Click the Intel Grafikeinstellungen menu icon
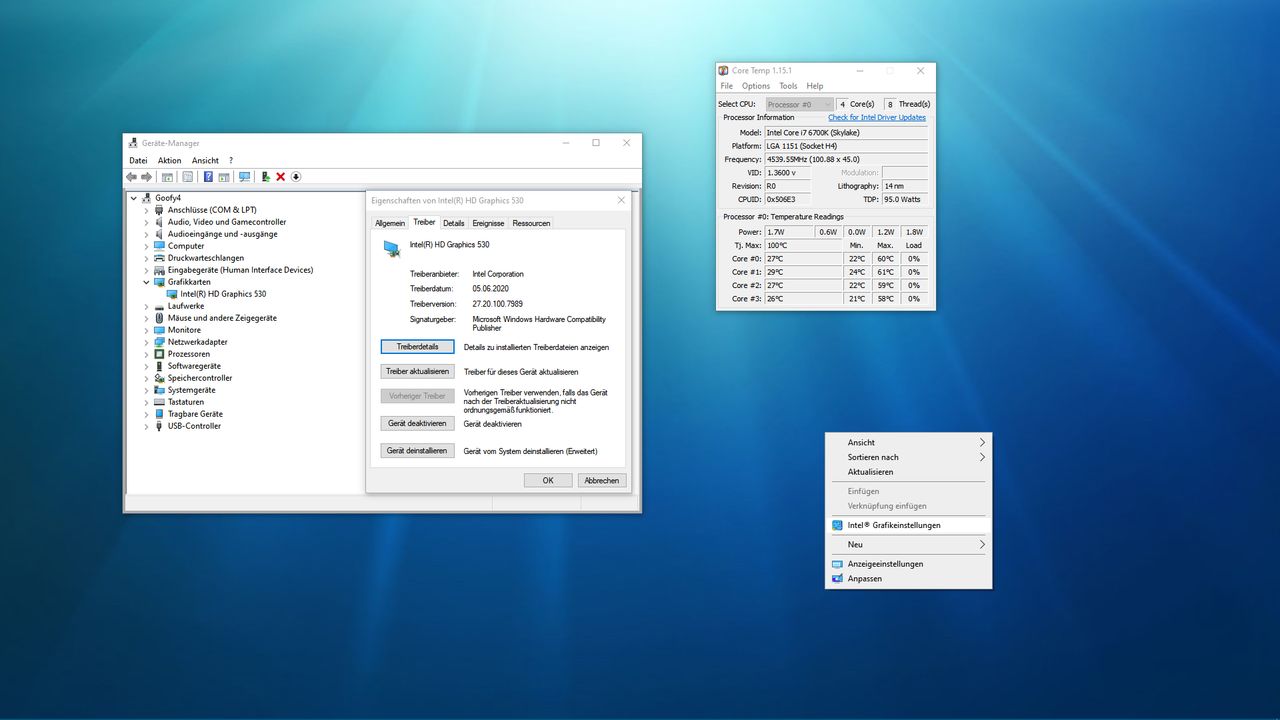The height and width of the screenshot is (720, 1280). (837, 525)
